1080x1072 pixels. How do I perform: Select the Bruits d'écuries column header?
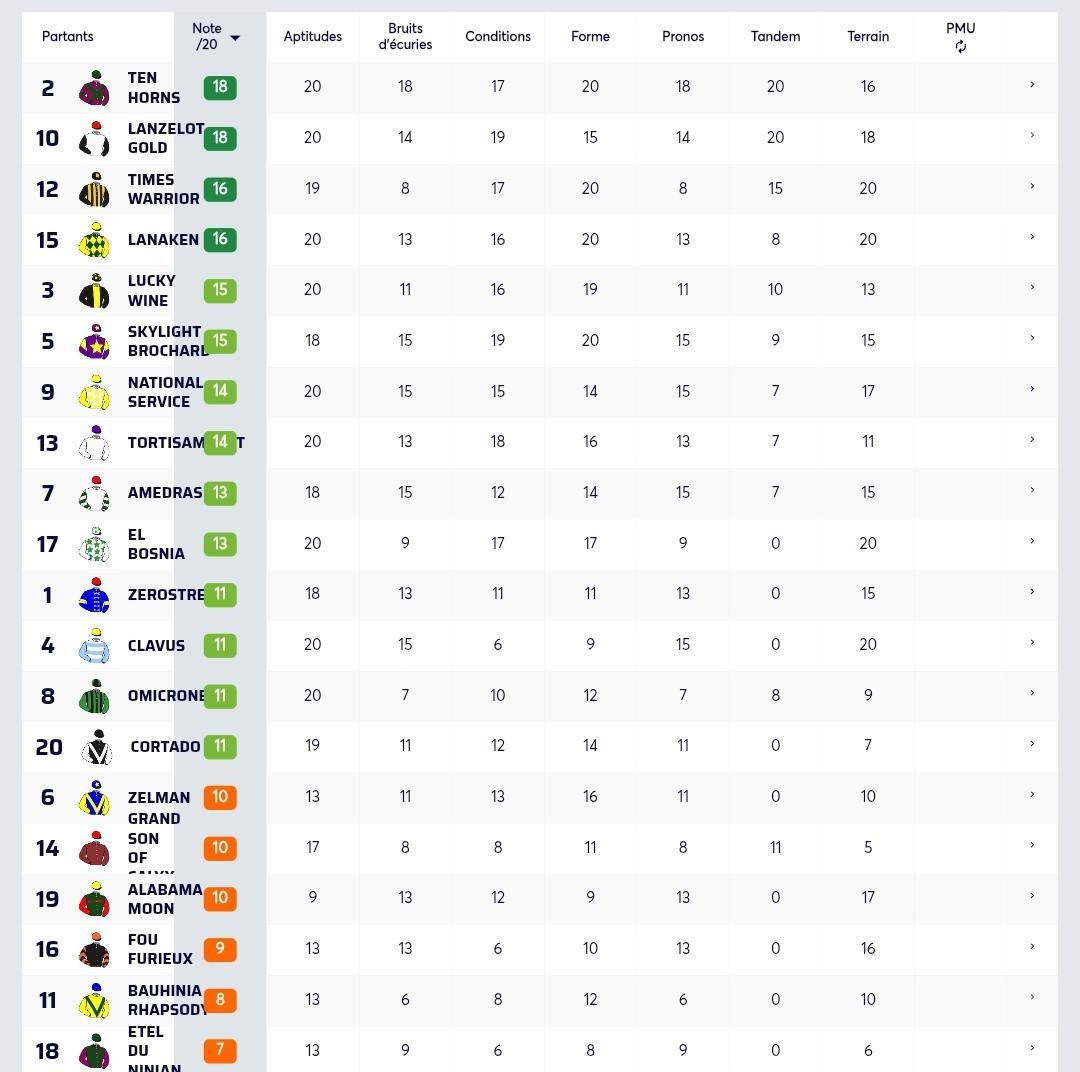pos(405,37)
